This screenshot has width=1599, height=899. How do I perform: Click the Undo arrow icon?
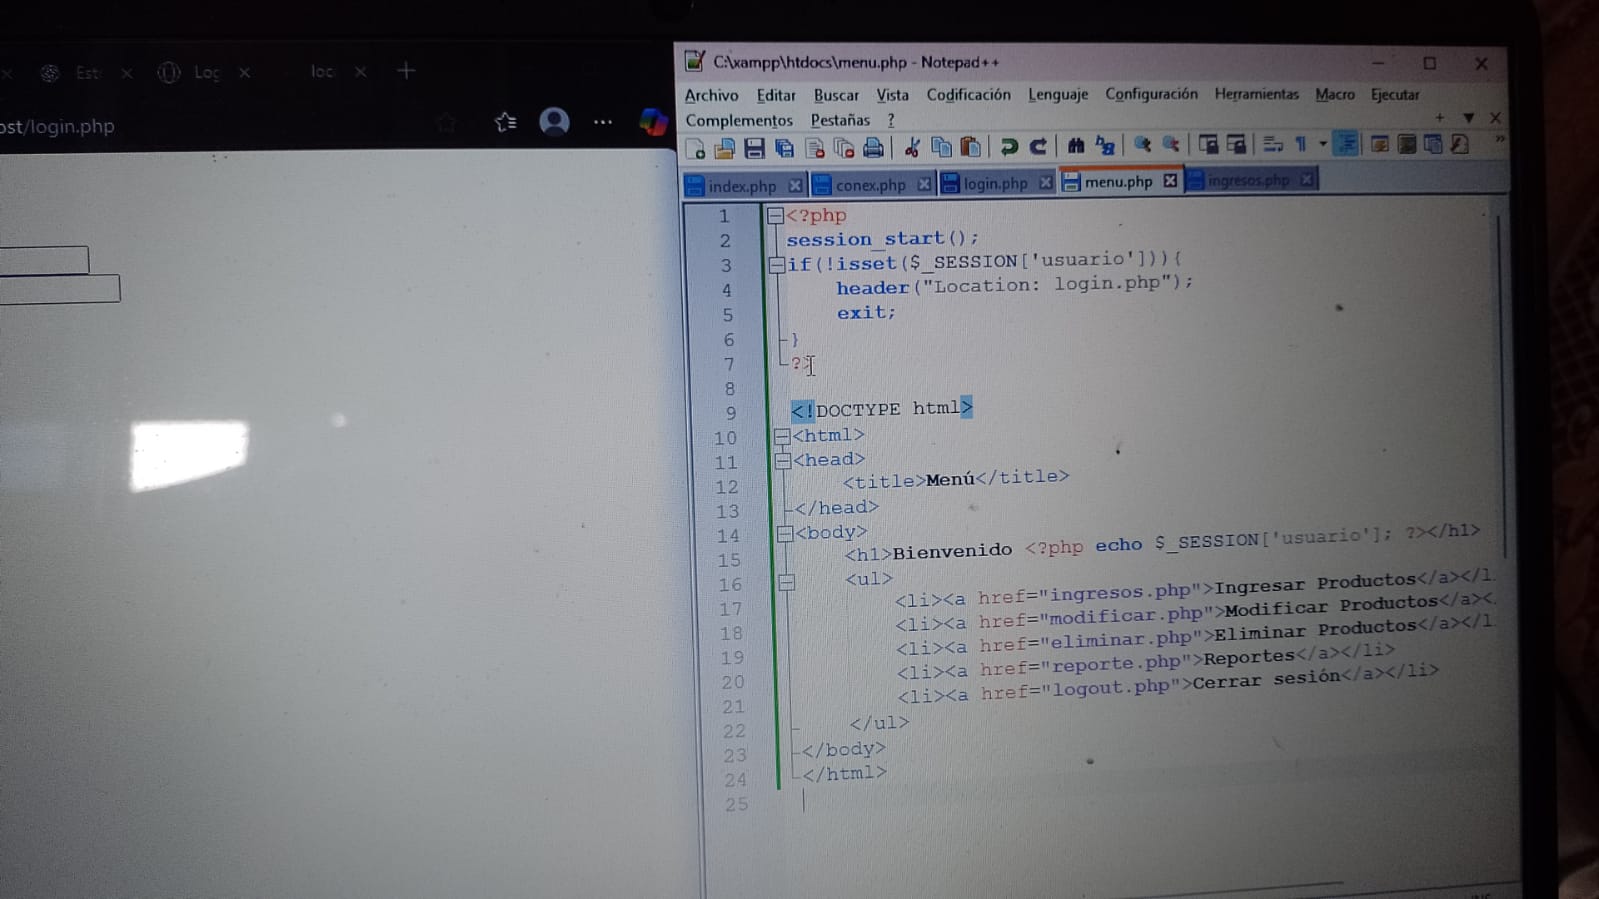[1008, 147]
